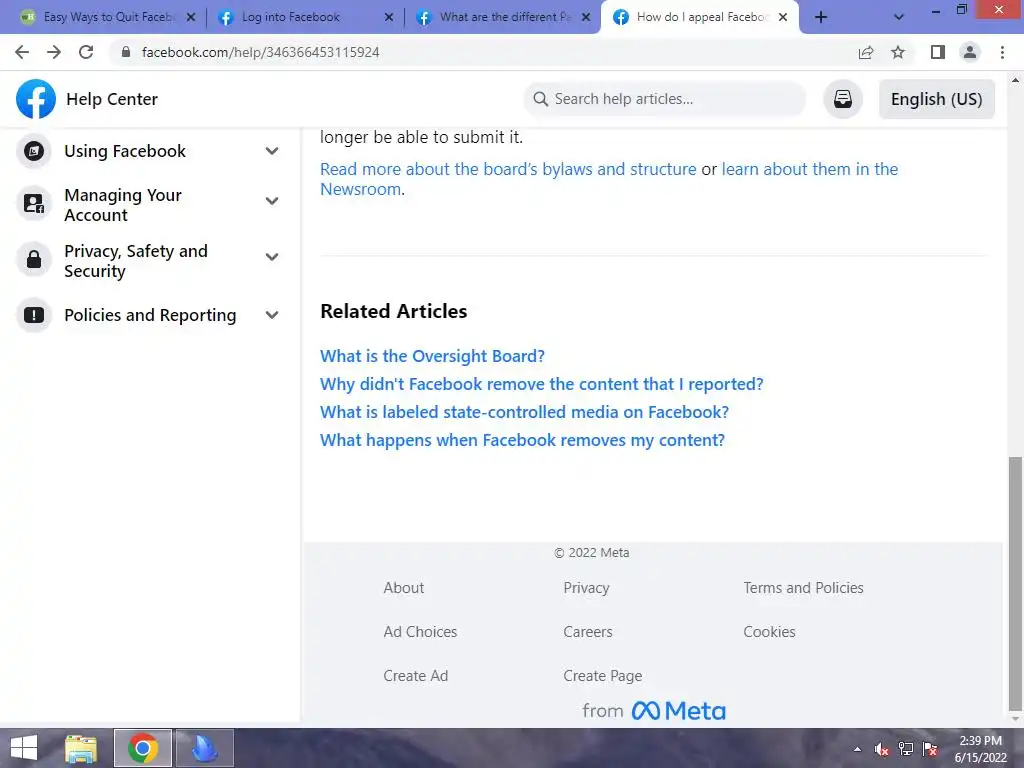The image size is (1024, 768).
Task: Click the Using Facebook sidebar label
Action: 125,151
